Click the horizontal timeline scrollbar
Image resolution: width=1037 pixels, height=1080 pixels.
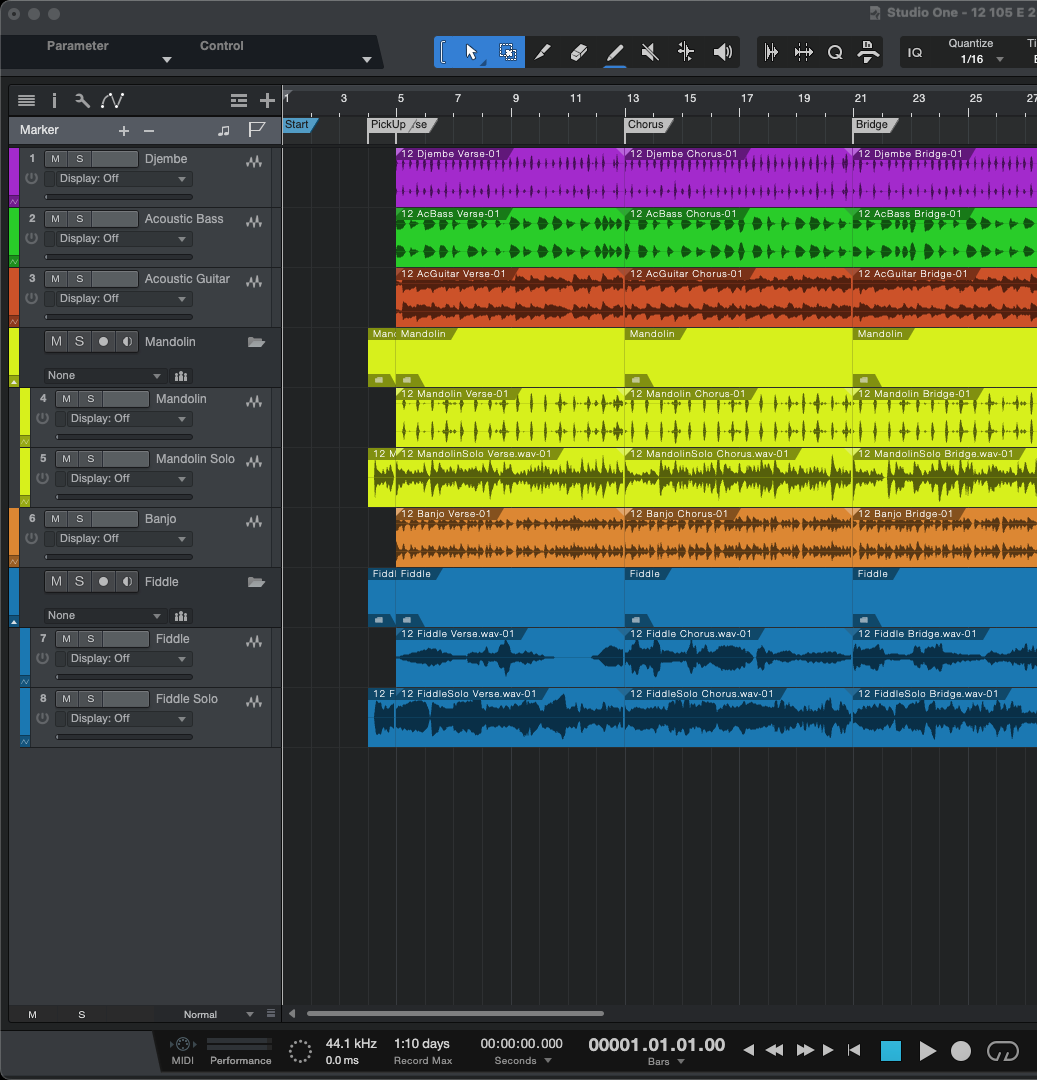click(455, 1014)
